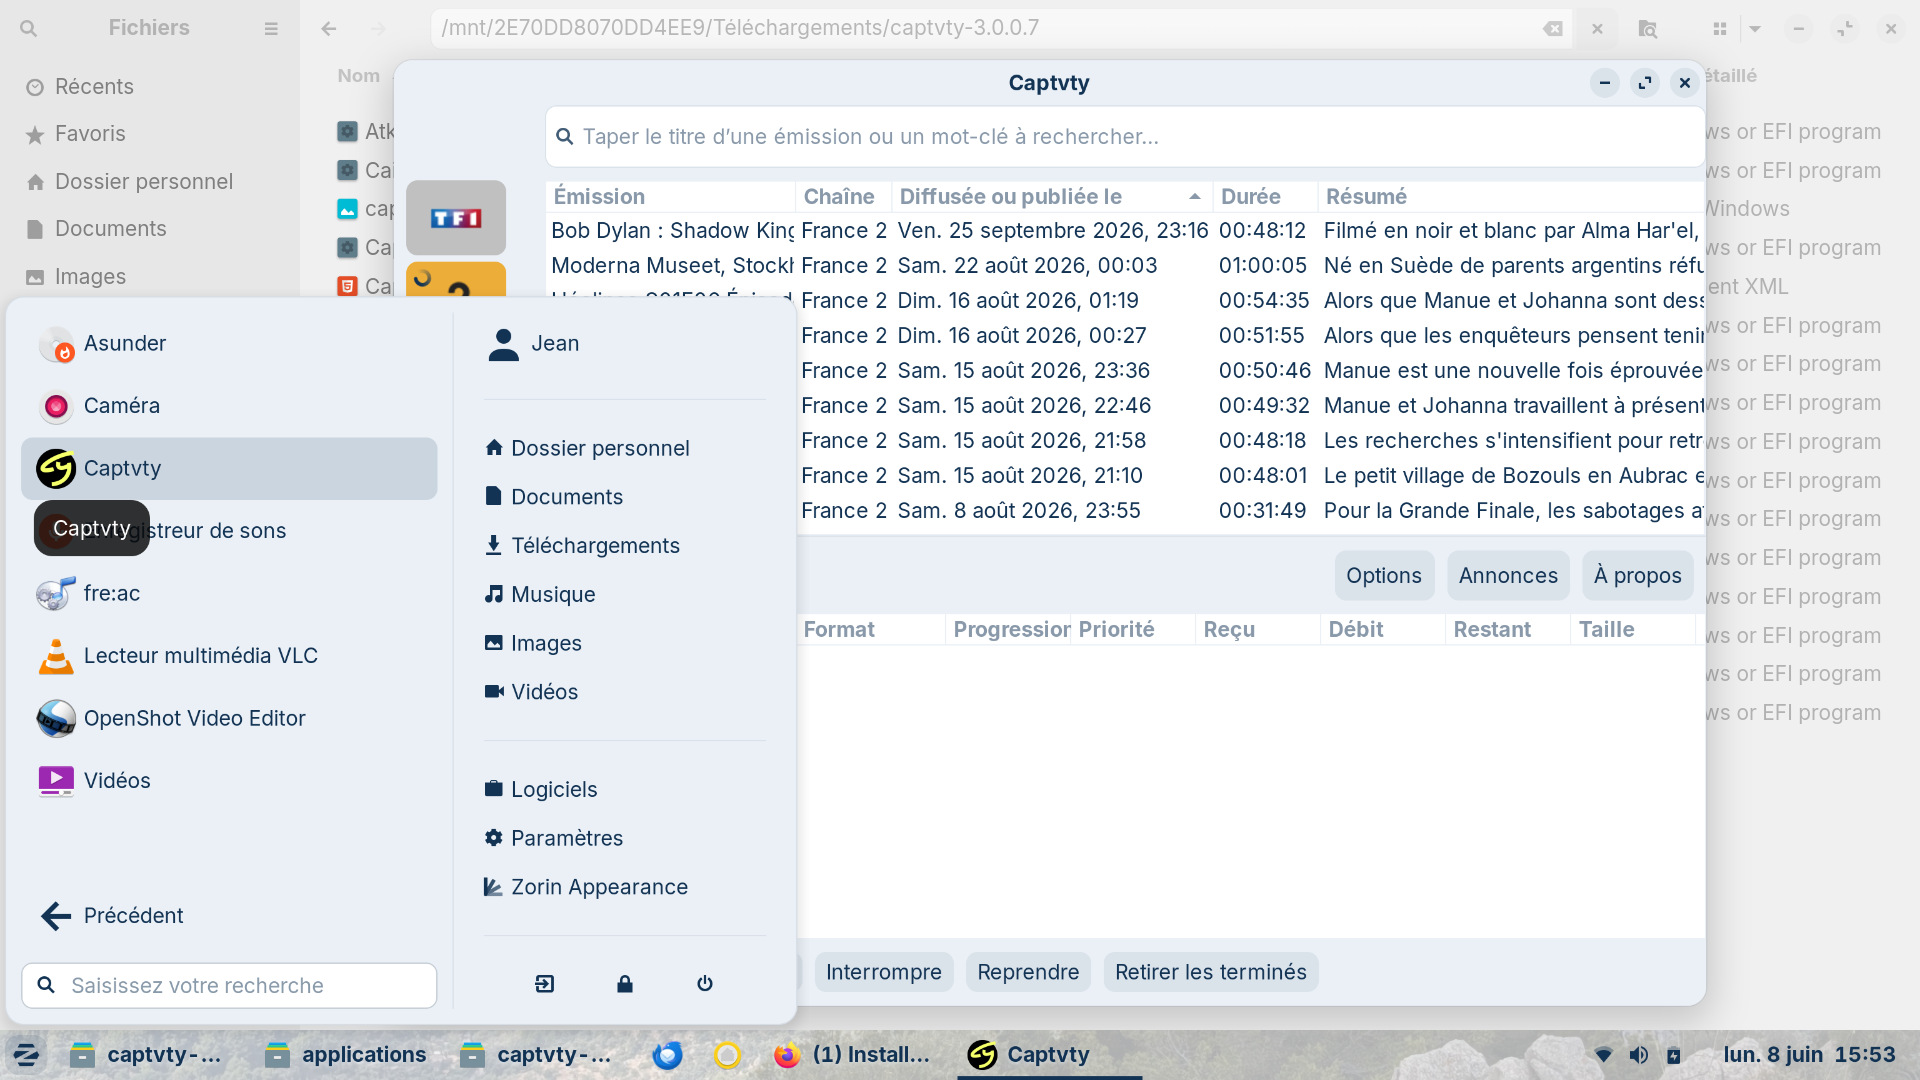Click the Débit column header
Screen dimensions: 1920x1080
coord(1383,630)
